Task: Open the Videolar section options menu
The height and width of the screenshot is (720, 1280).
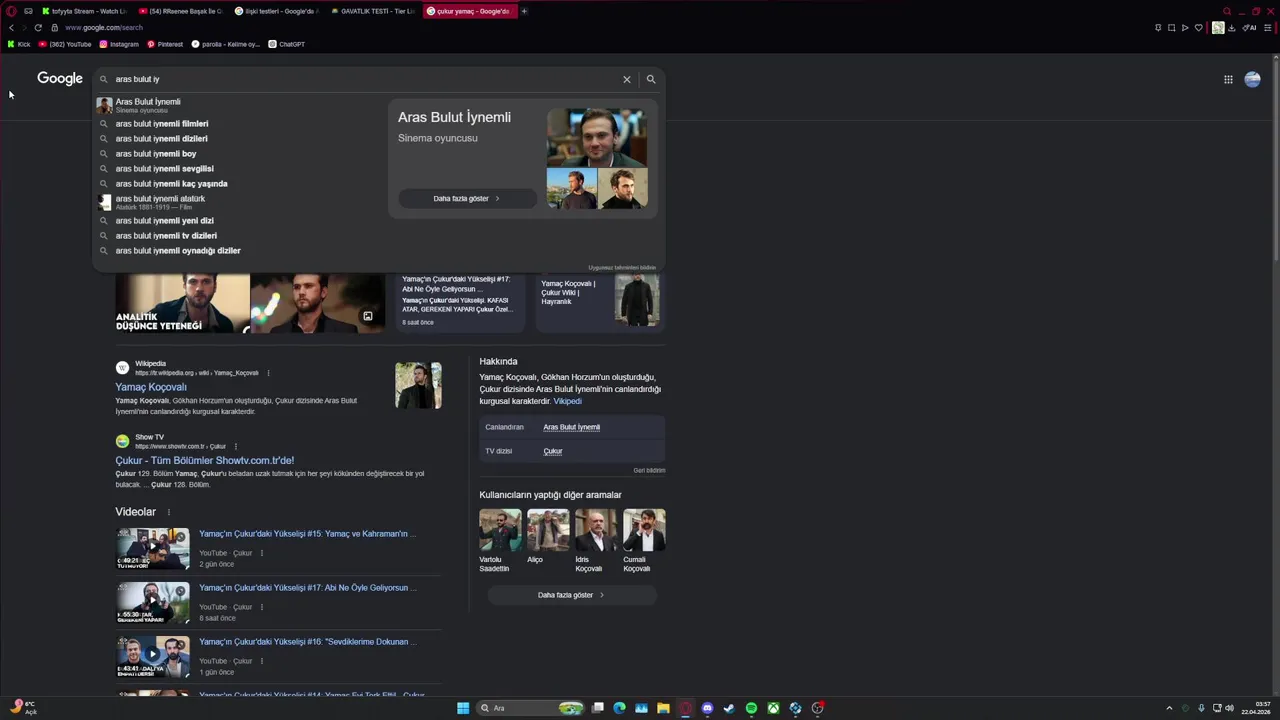Action: pos(168,512)
